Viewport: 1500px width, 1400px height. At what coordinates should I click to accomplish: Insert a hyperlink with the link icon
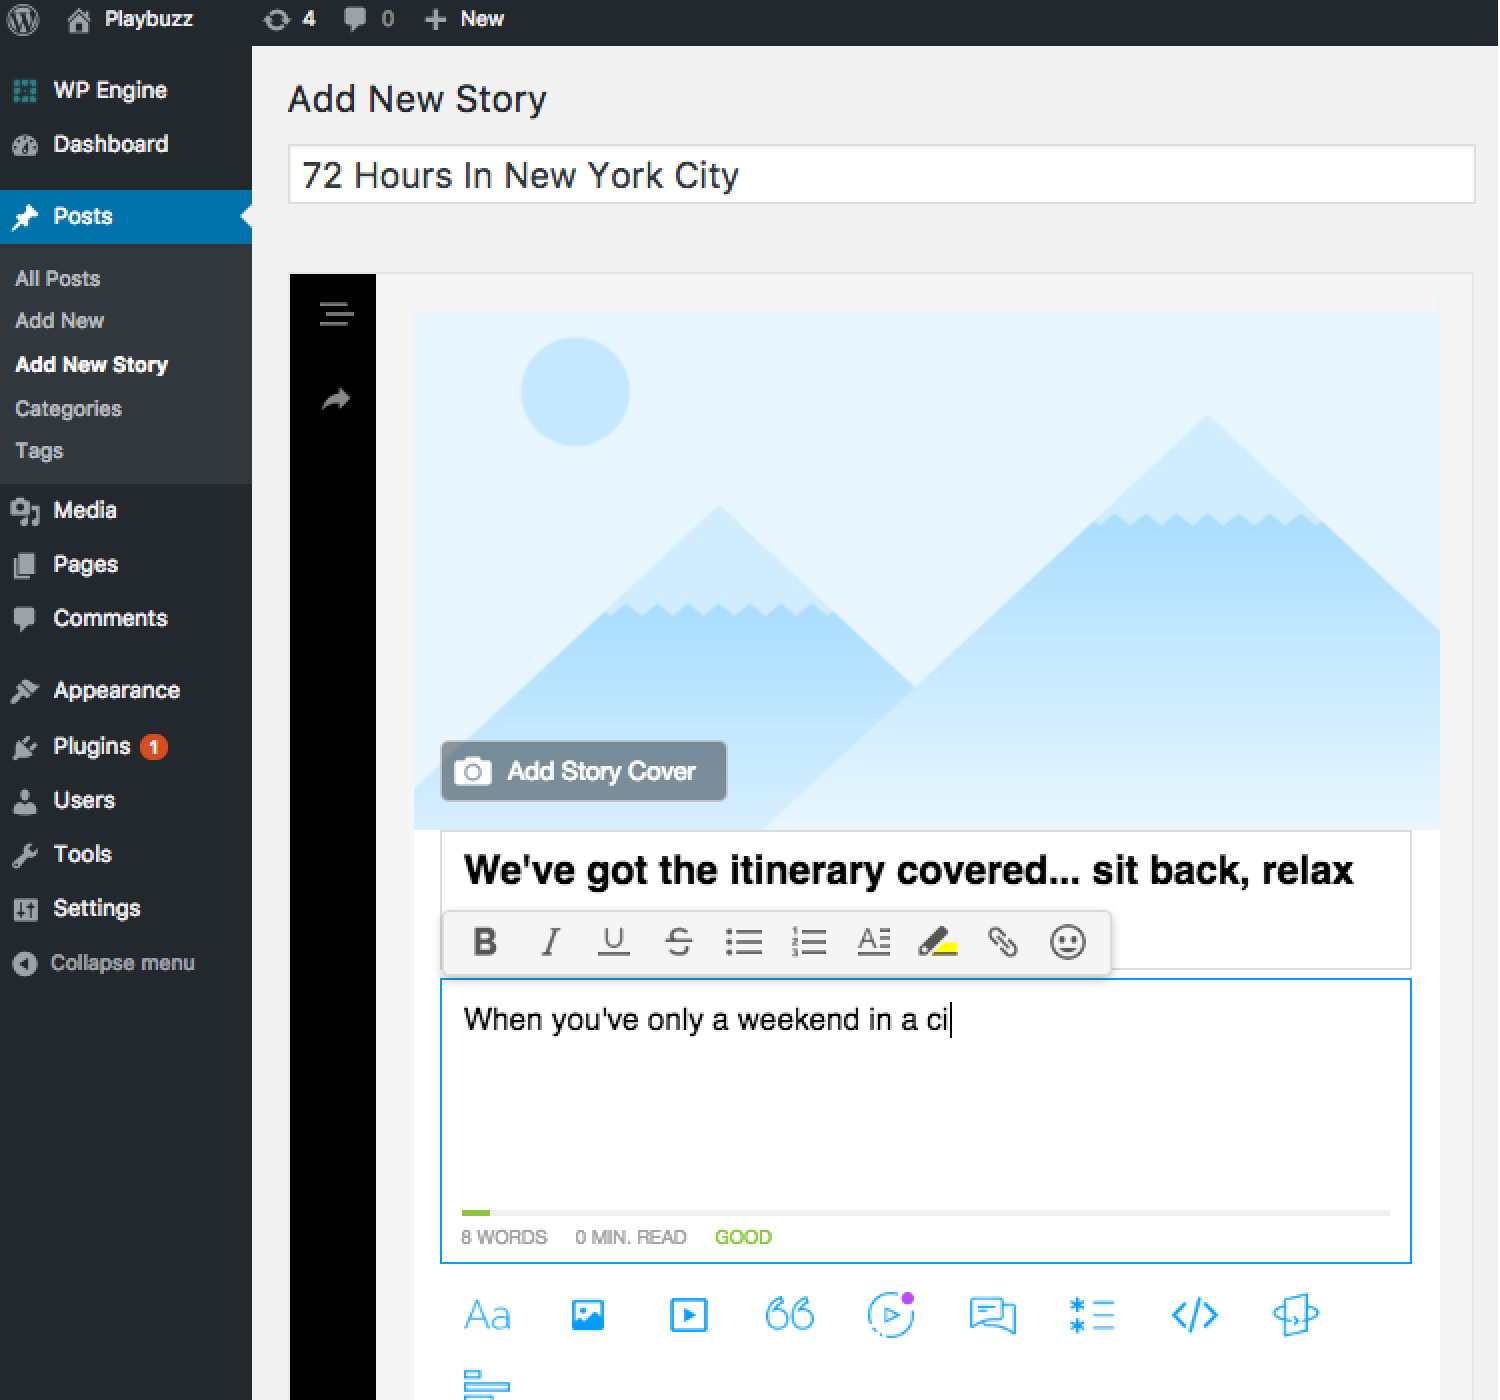1002,942
